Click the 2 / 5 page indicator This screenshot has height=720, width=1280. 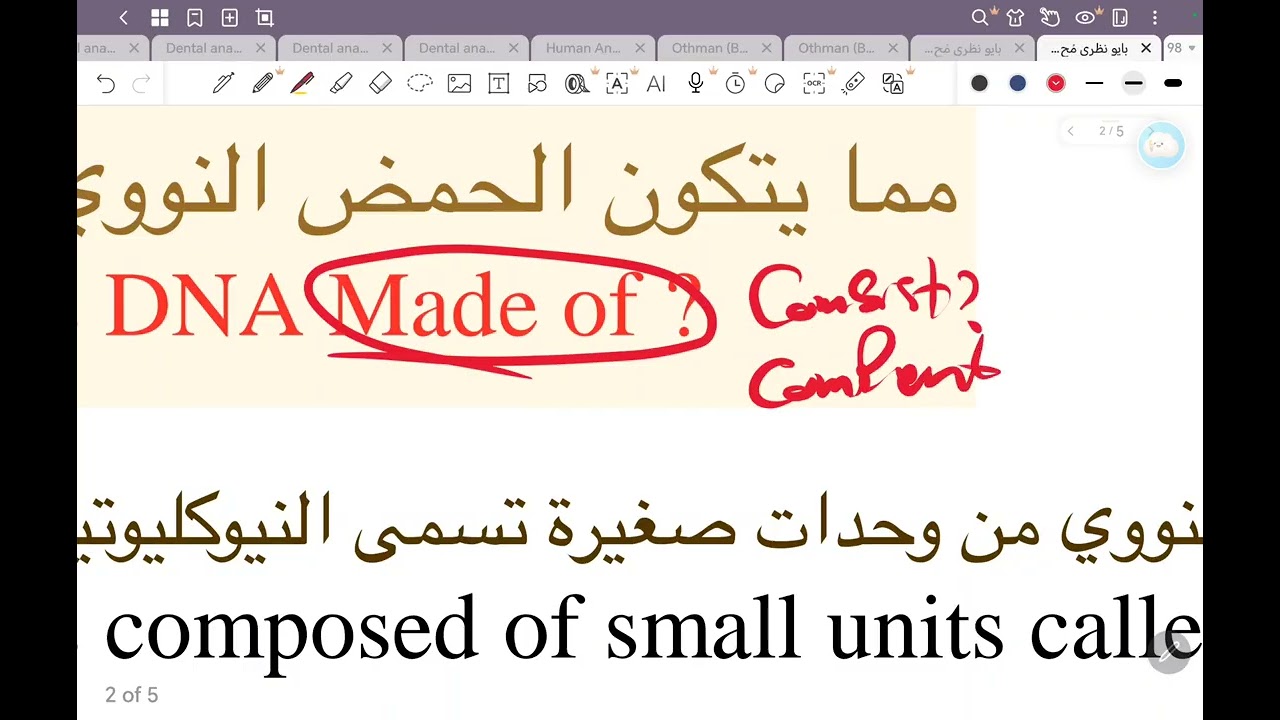click(x=1111, y=131)
